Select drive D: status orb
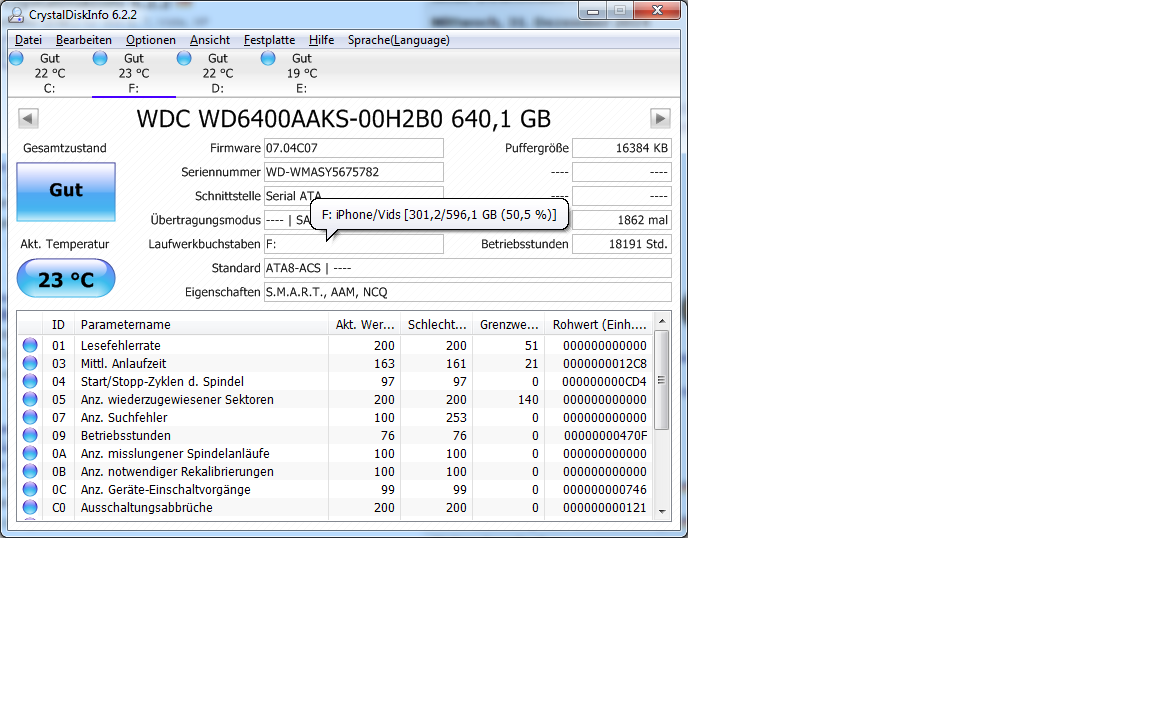The width and height of the screenshot is (1152, 720). pyautogui.click(x=184, y=58)
